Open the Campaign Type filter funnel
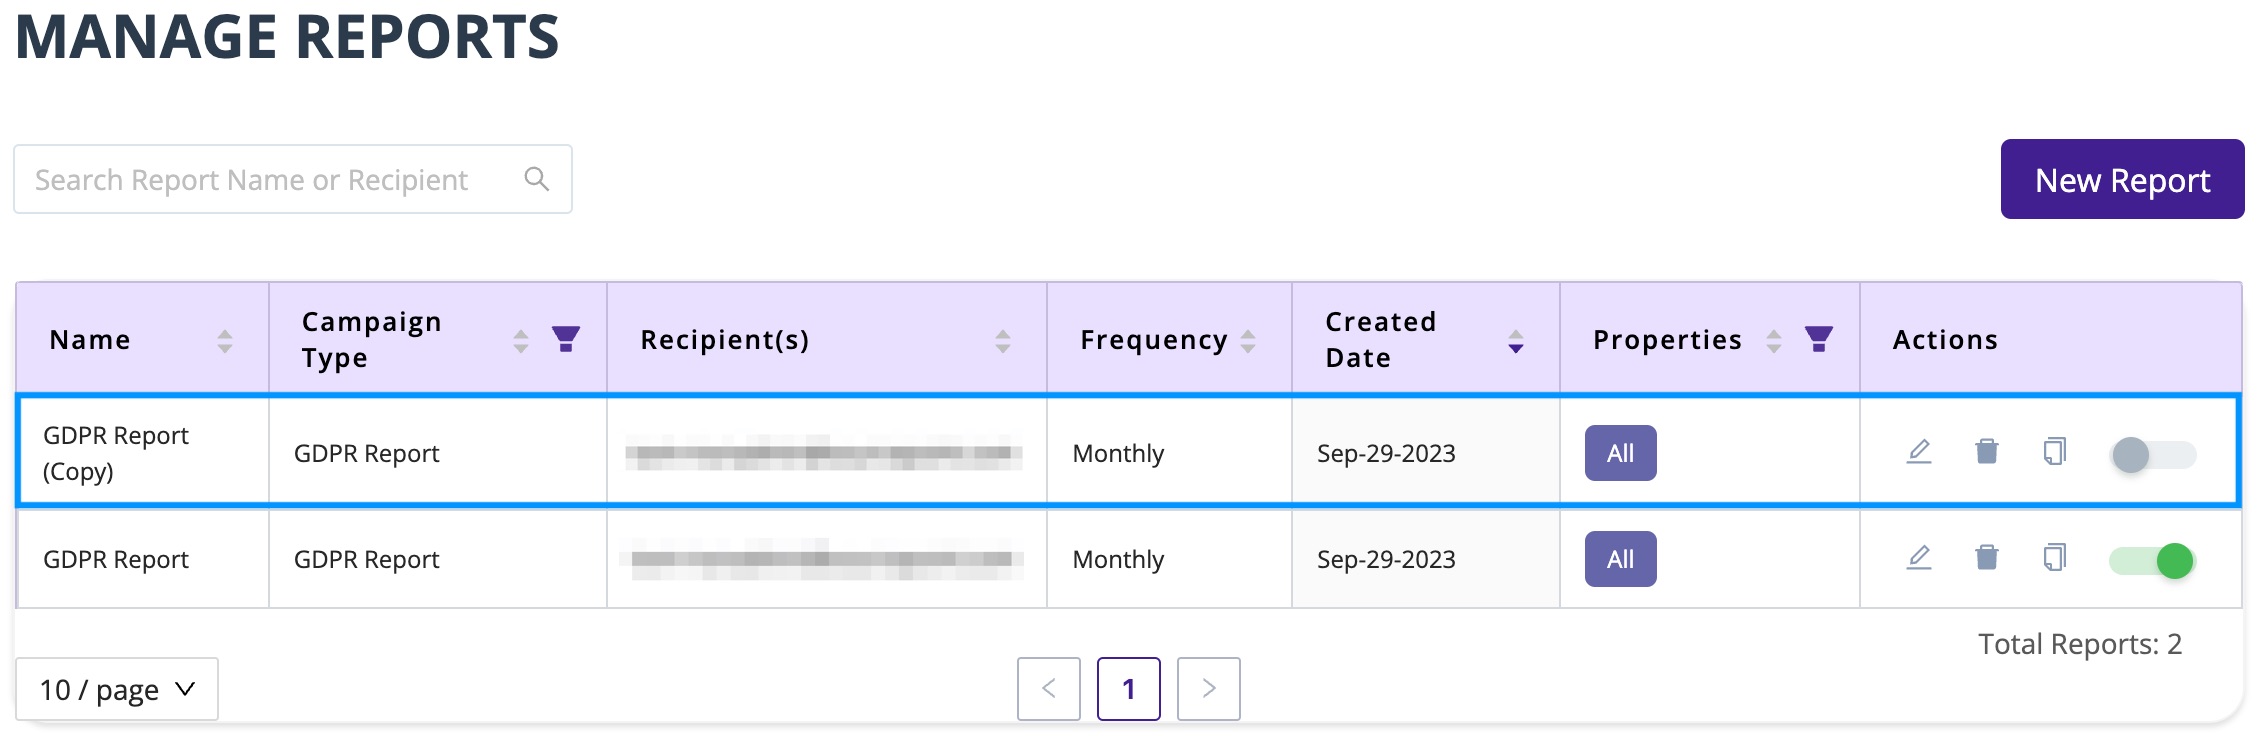This screenshot has width=2262, height=736. coord(566,339)
